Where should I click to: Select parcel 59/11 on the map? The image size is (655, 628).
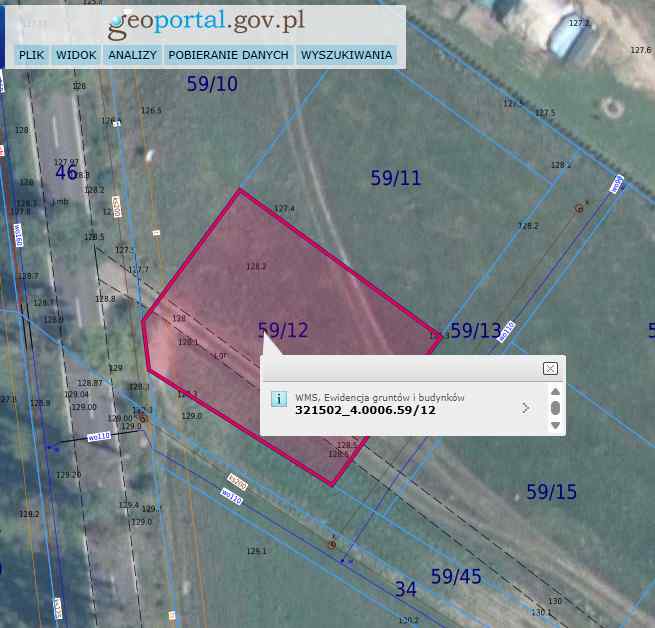[396, 178]
